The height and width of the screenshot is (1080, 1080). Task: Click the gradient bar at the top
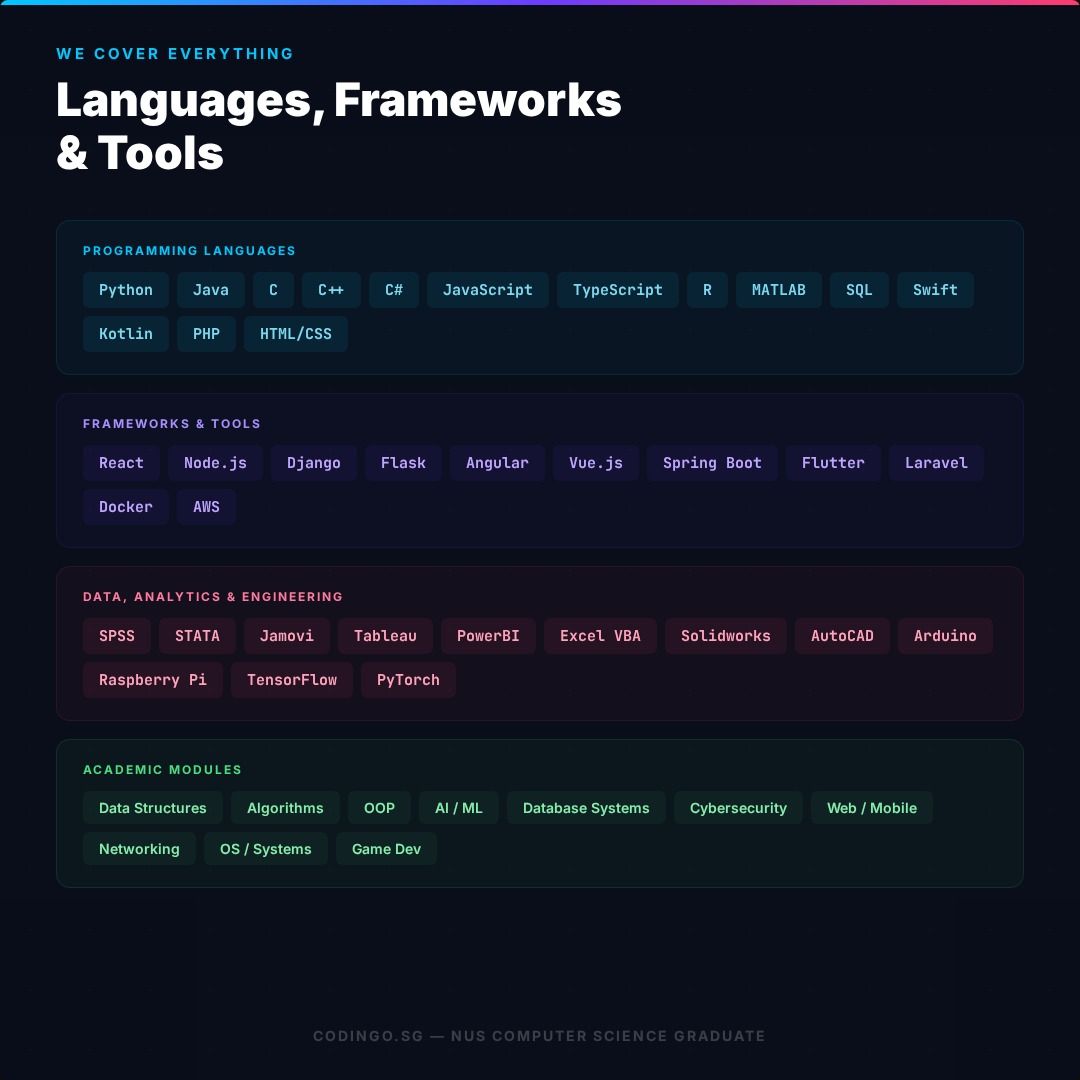pos(540,4)
